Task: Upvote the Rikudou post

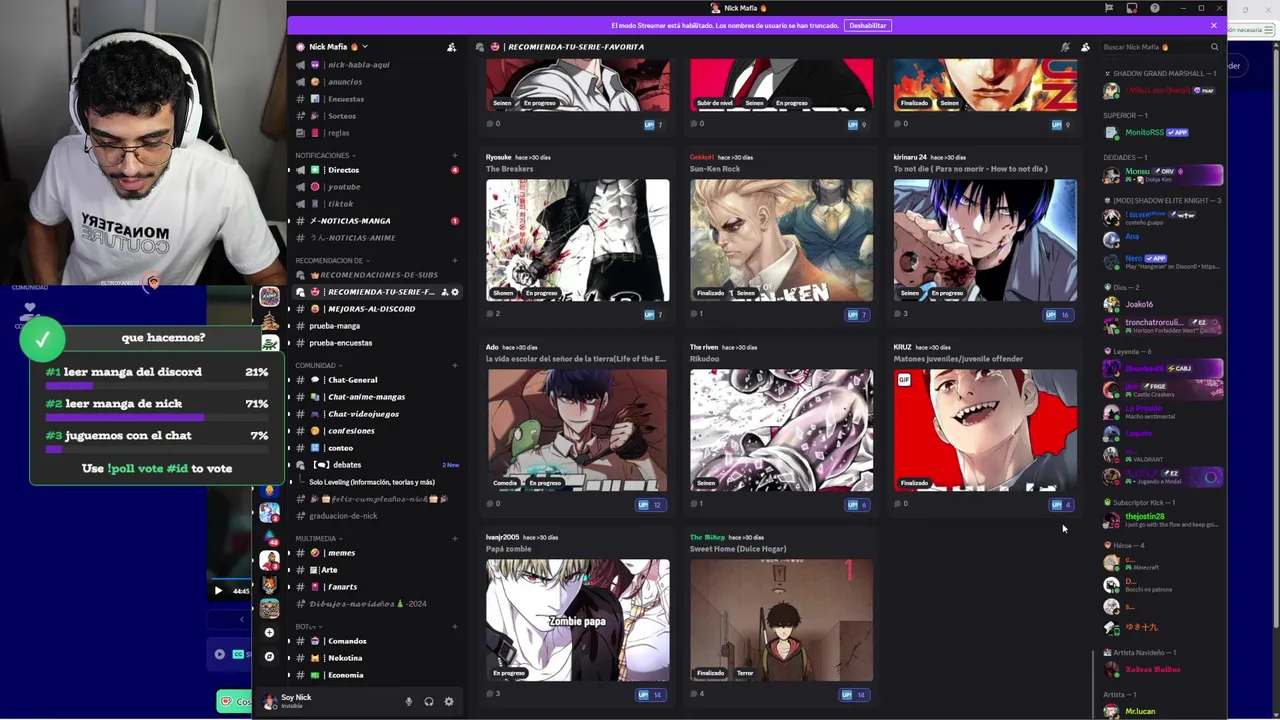Action: click(x=856, y=504)
